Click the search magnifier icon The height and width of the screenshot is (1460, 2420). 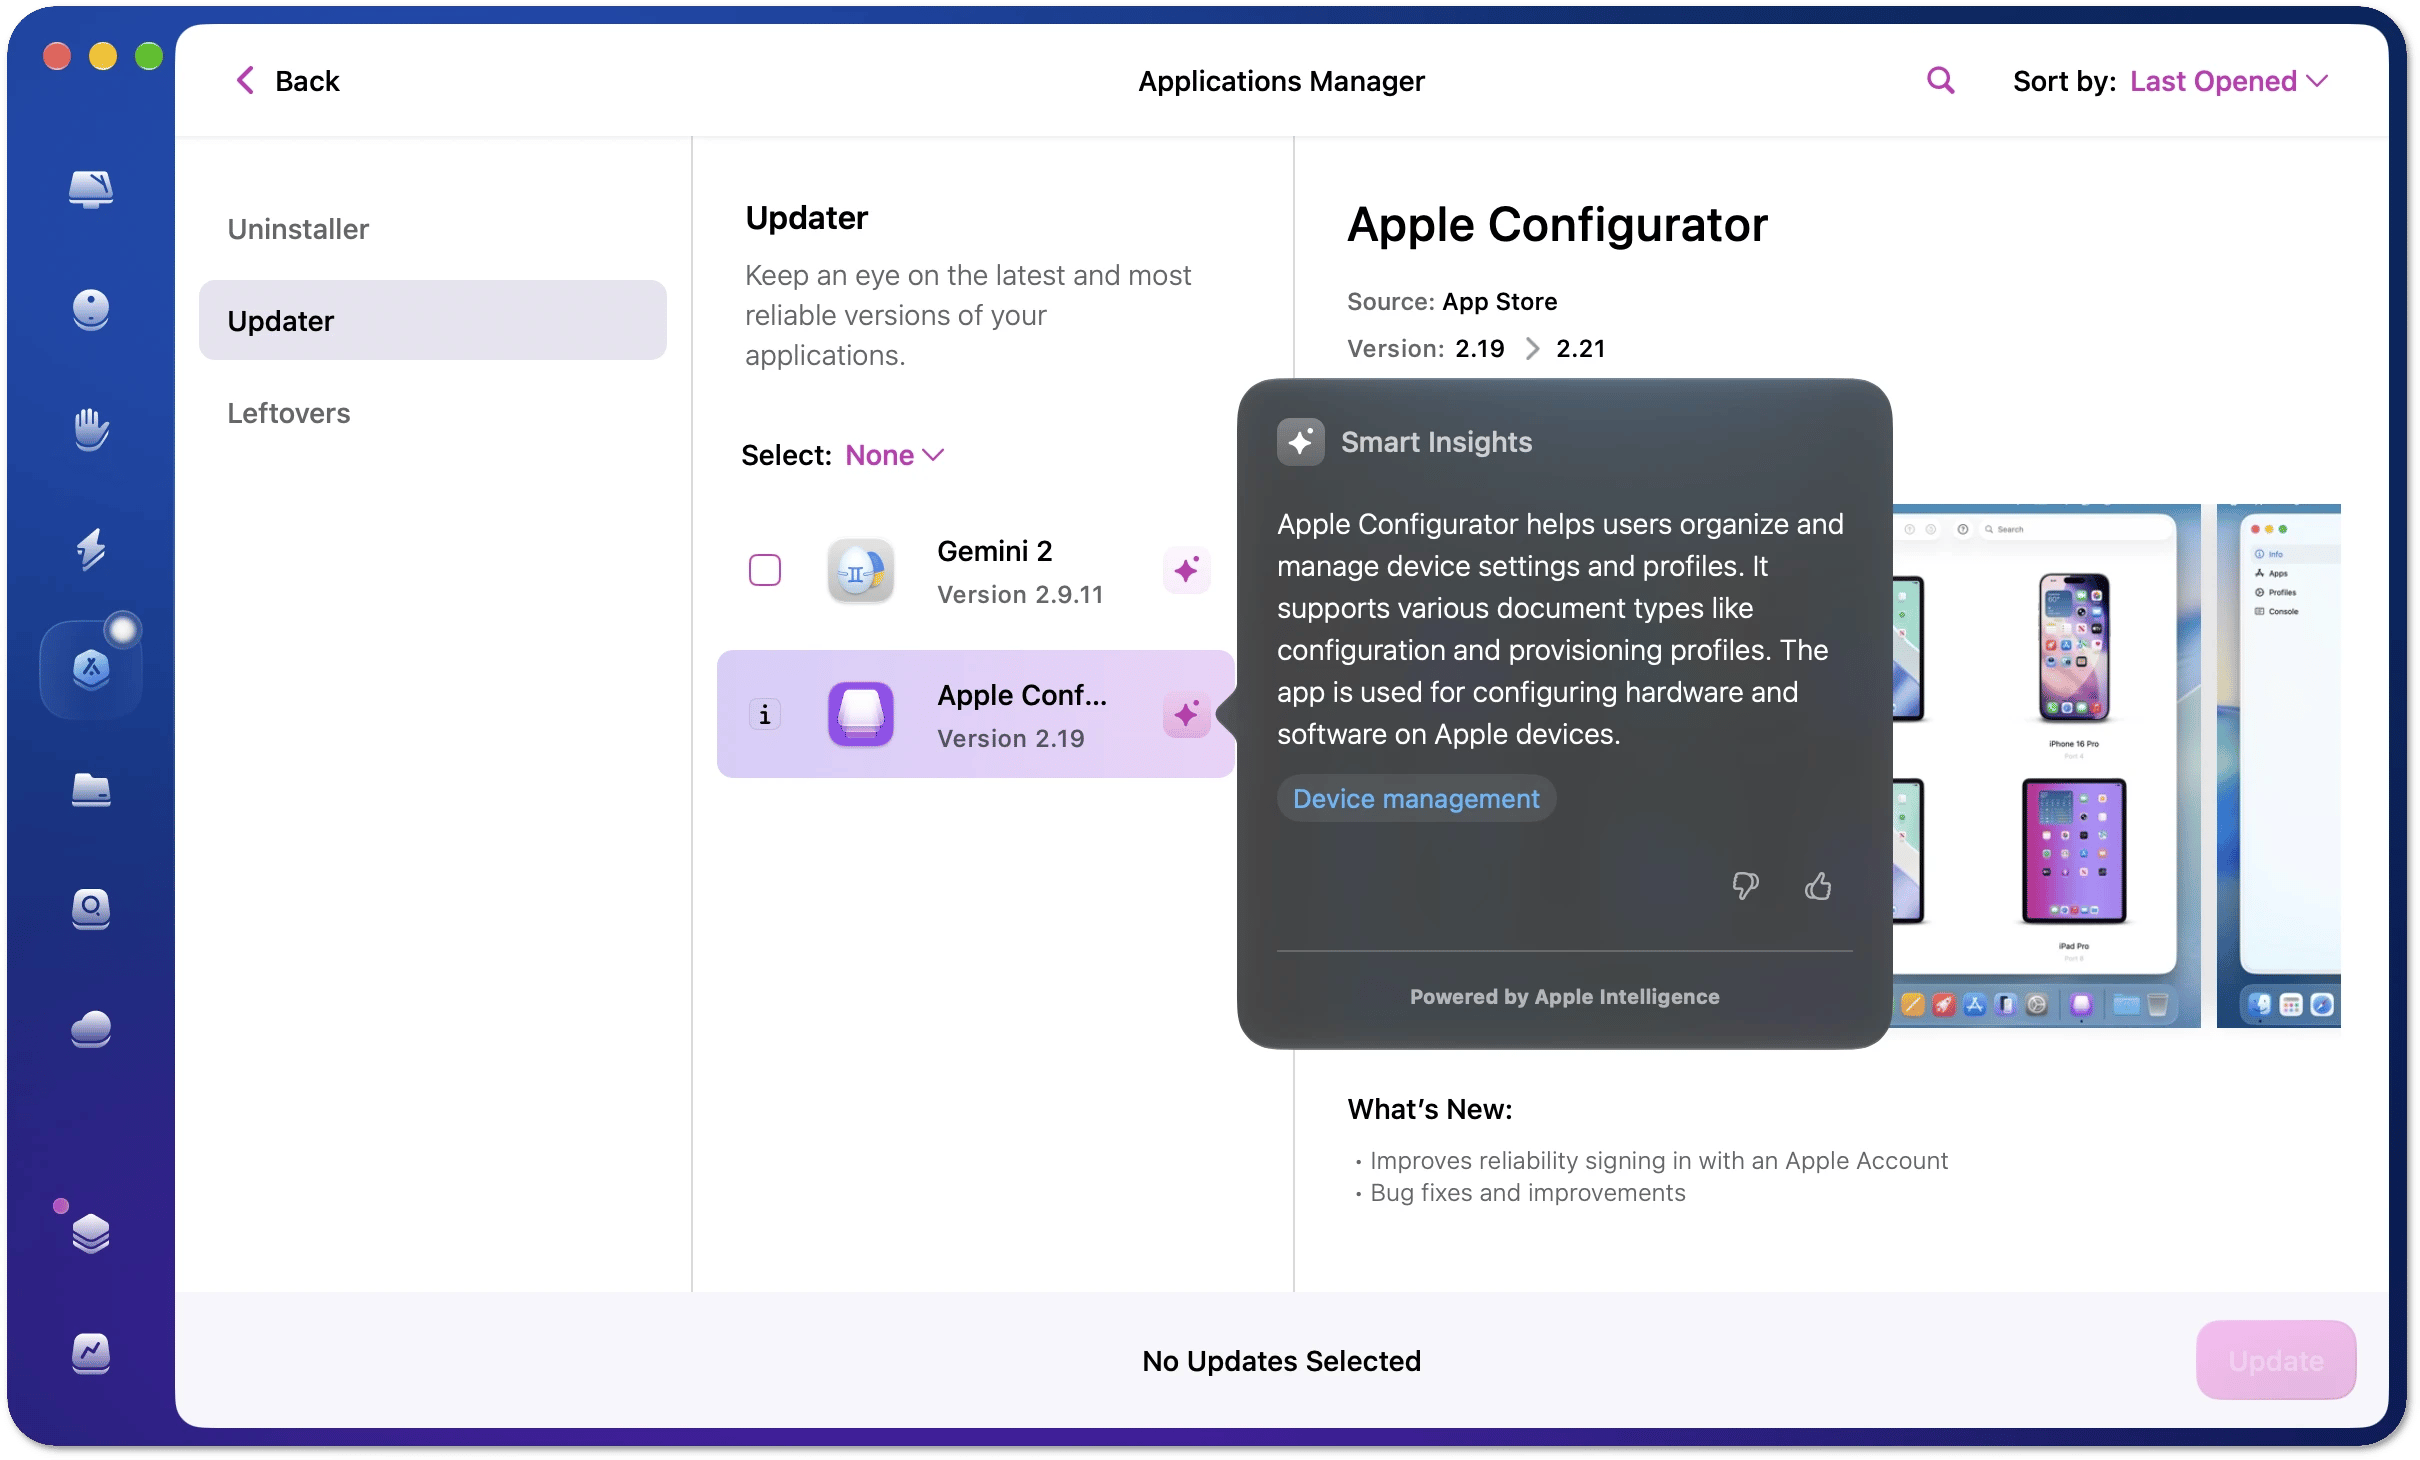(x=1940, y=81)
